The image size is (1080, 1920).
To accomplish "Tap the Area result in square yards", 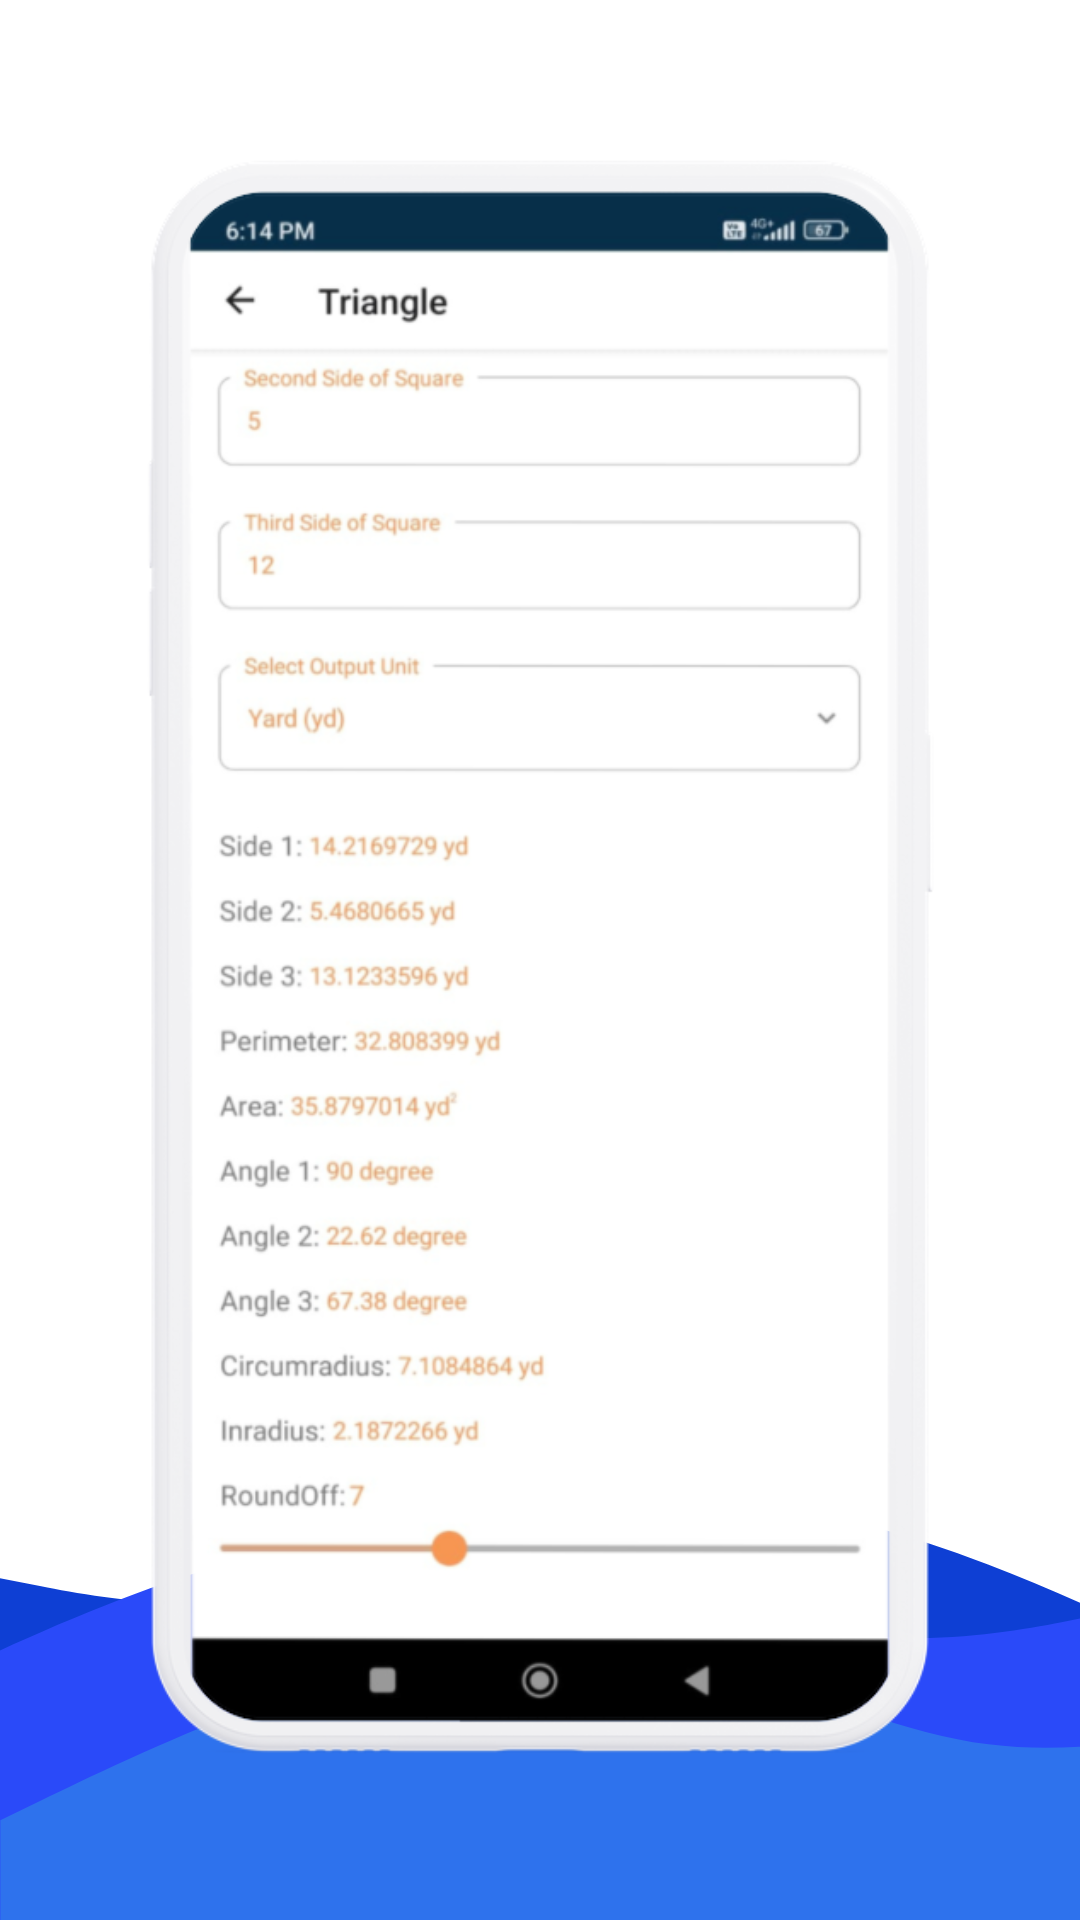I will (x=372, y=1106).
